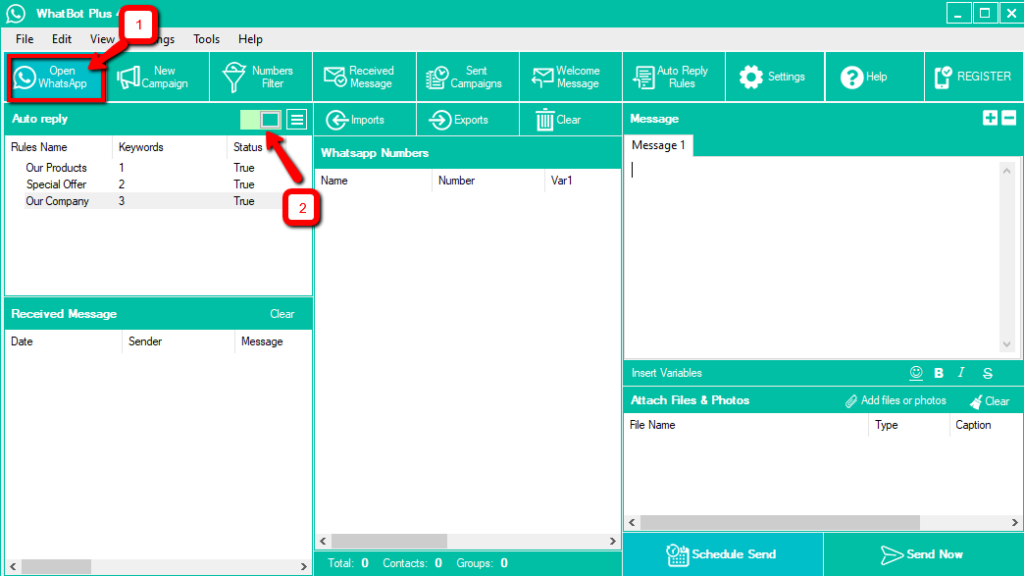Remove message tab with minus button

(x=1008, y=118)
